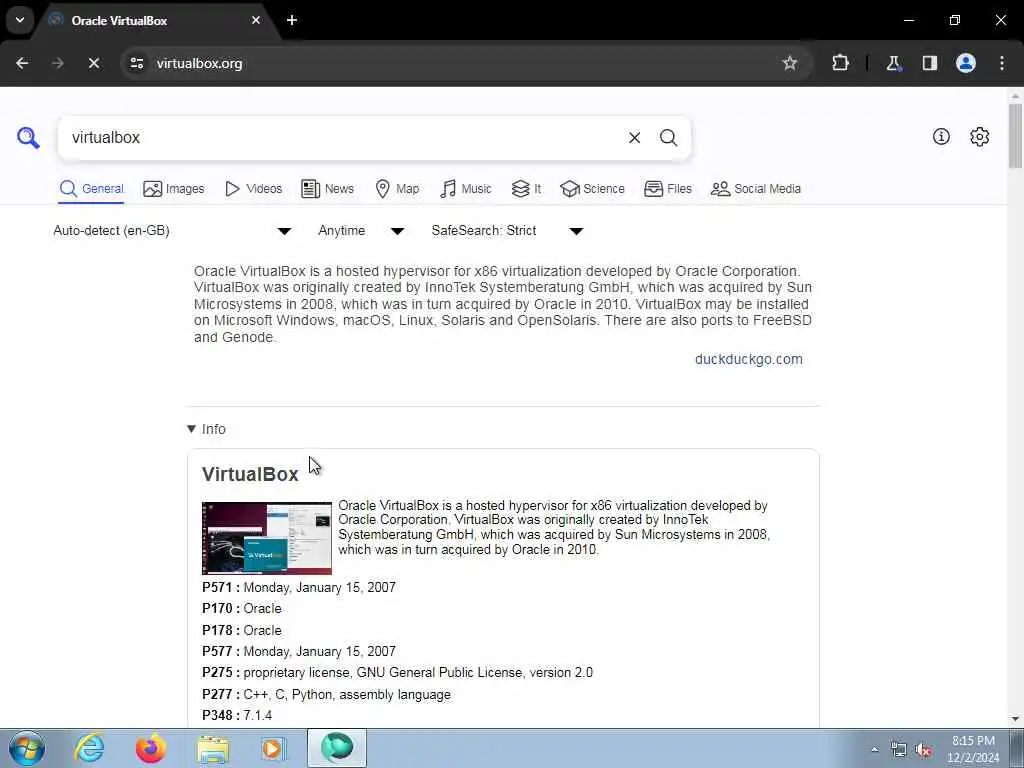Switch to the Images category

coord(174,189)
